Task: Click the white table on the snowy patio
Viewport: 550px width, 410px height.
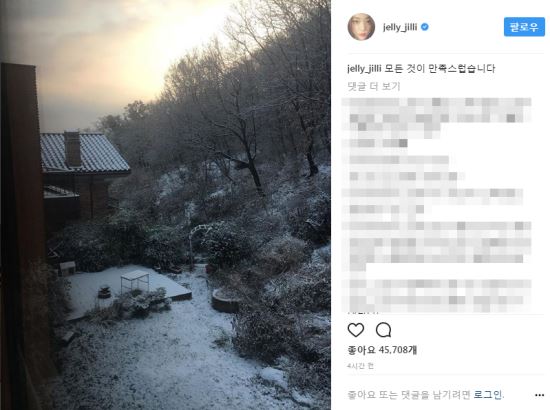Action: (x=135, y=282)
